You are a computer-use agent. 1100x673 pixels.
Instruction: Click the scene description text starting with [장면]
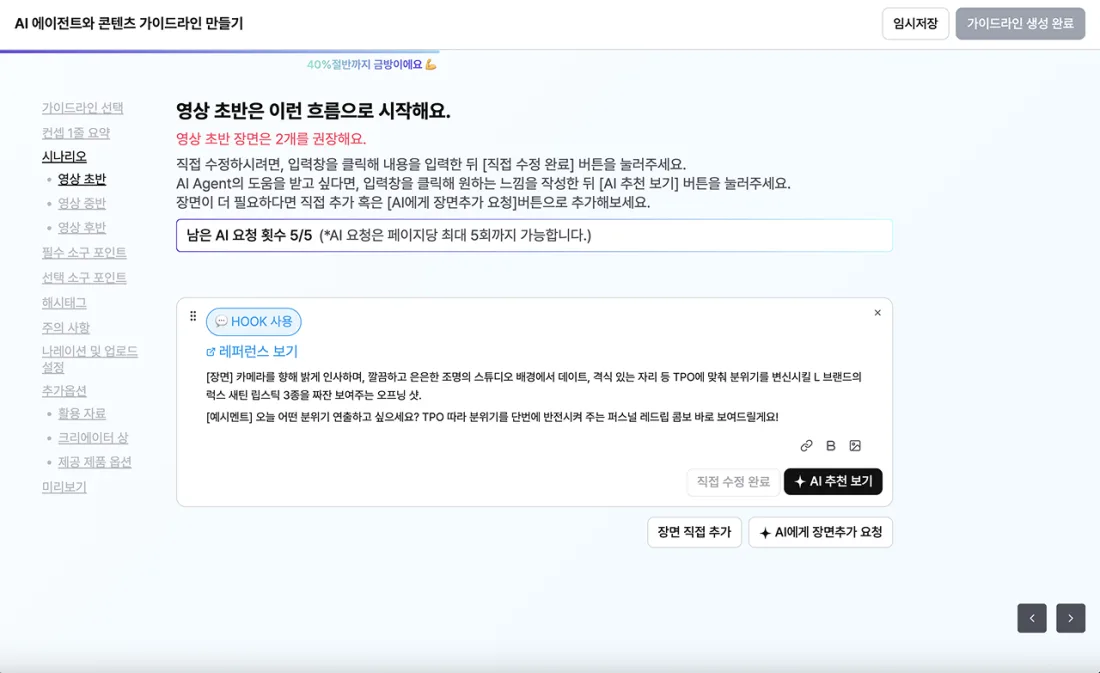click(534, 386)
